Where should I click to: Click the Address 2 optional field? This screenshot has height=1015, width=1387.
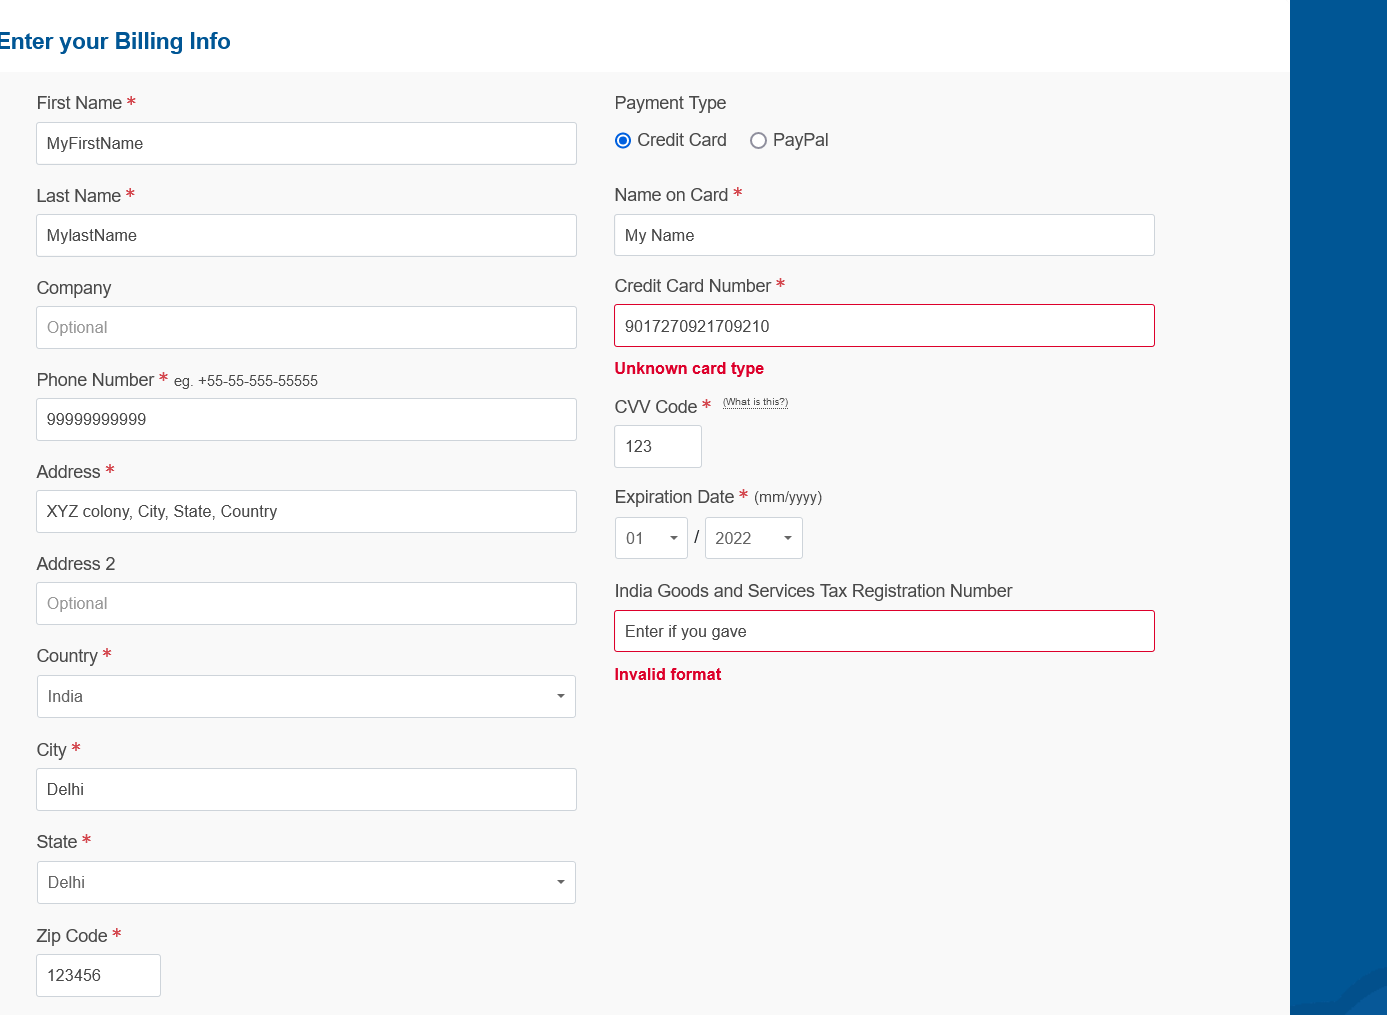(x=306, y=603)
